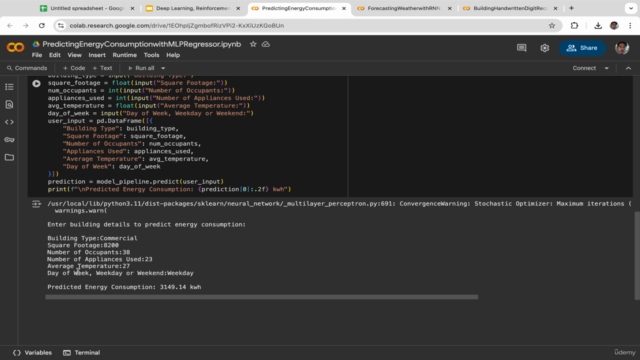Screen dimensions: 640x360
Task: Open the File menu
Action: point(37,55)
